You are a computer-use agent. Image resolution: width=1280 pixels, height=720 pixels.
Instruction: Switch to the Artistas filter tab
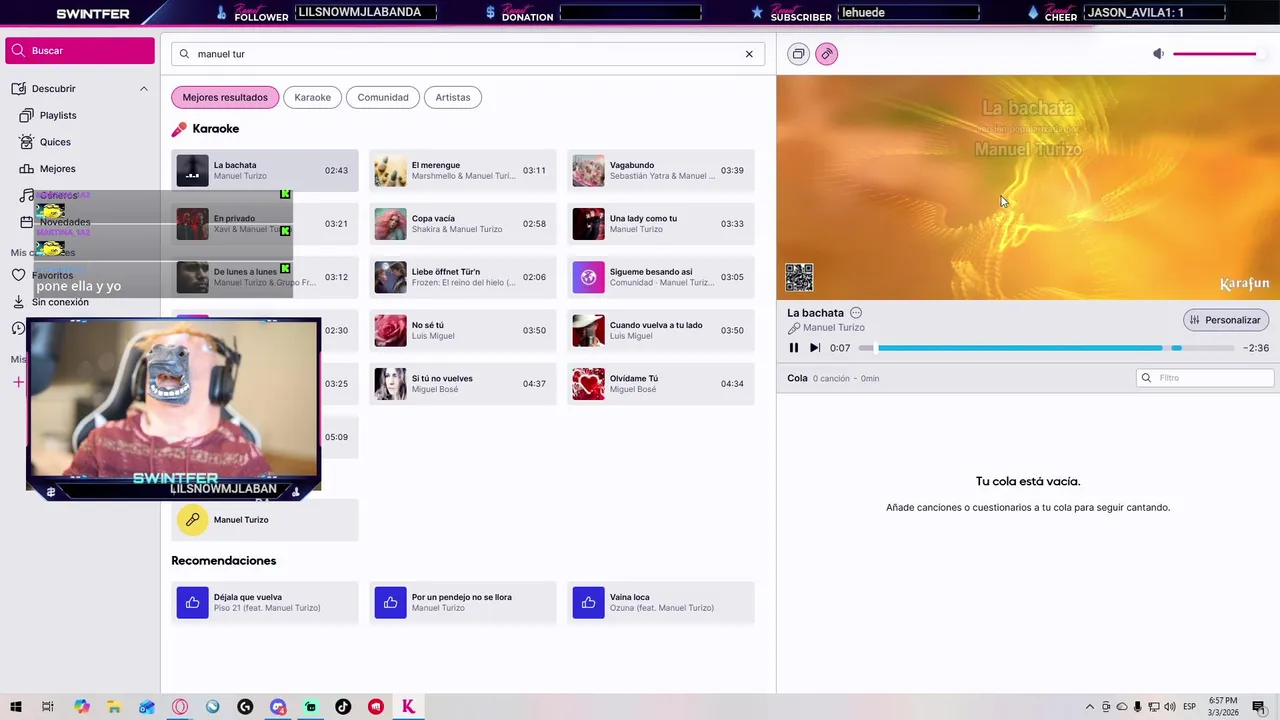tap(453, 97)
